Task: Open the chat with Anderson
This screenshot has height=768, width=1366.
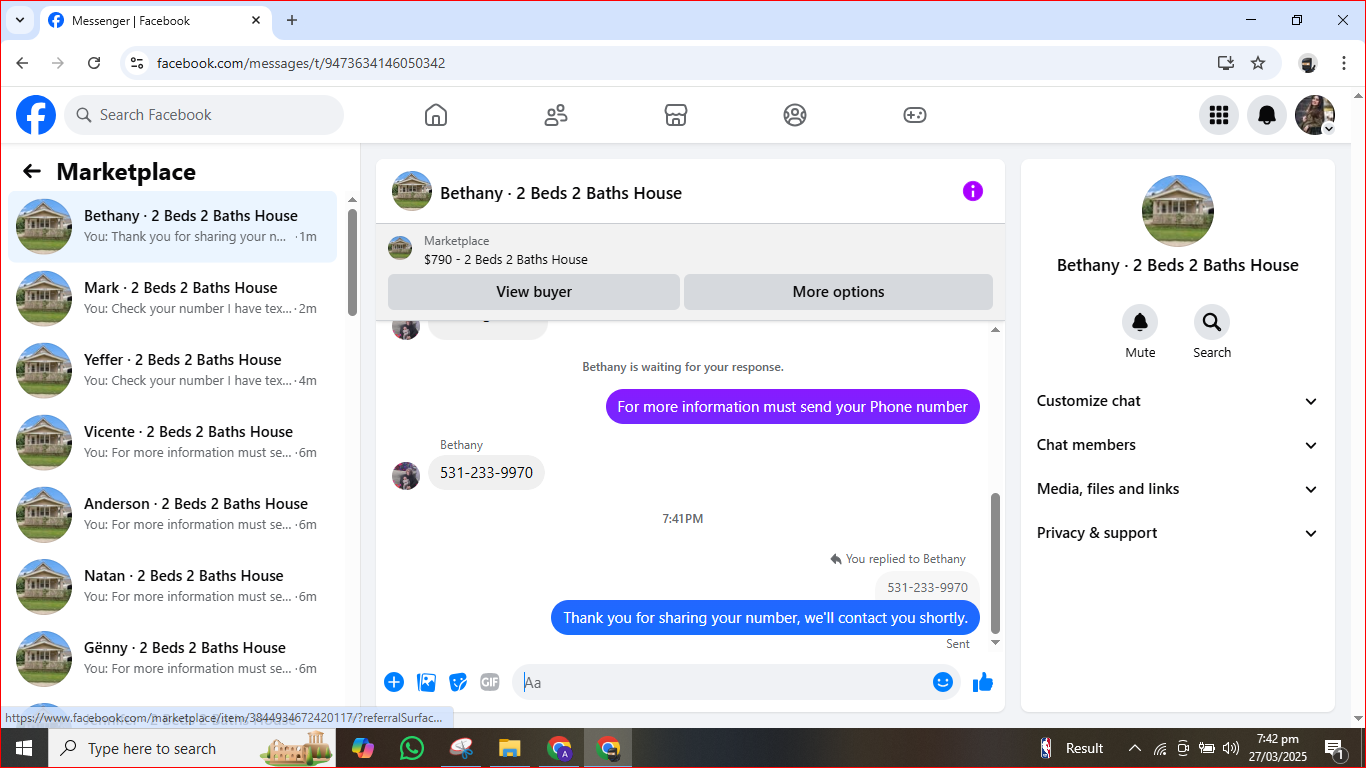Action: tap(172, 514)
